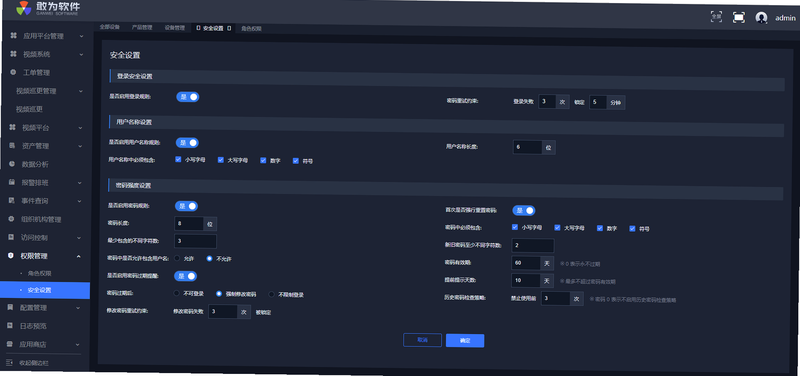
Task: Click the 应用商店 sidebar icon
Action: (10, 344)
